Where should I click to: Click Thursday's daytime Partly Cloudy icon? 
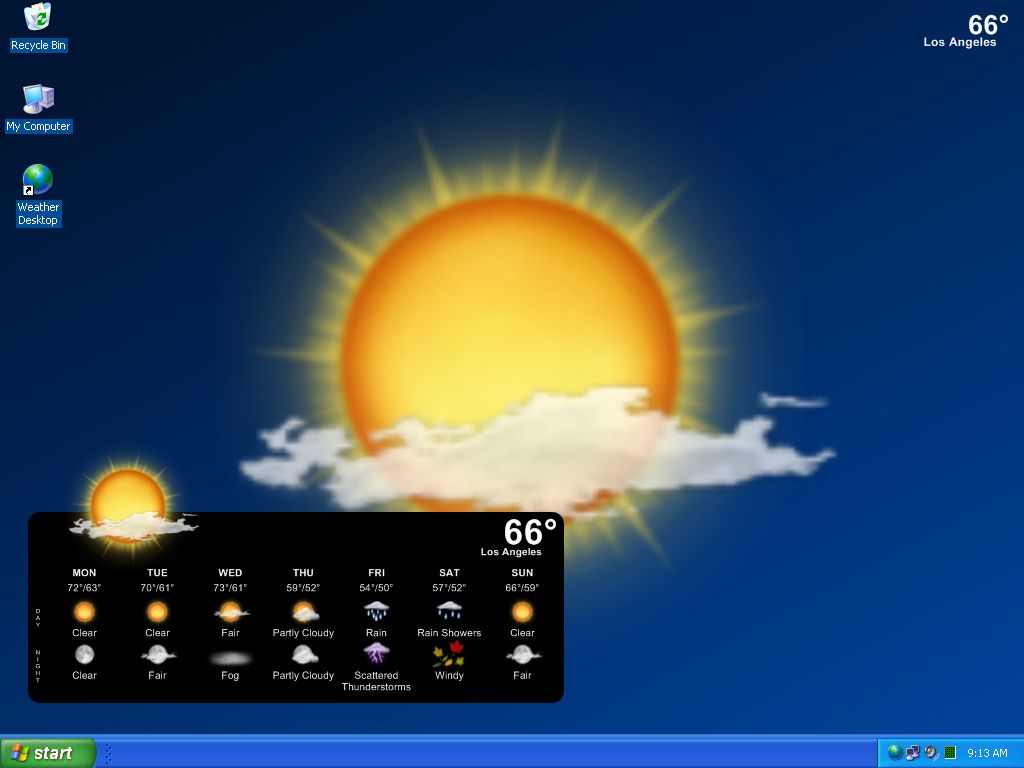point(304,611)
